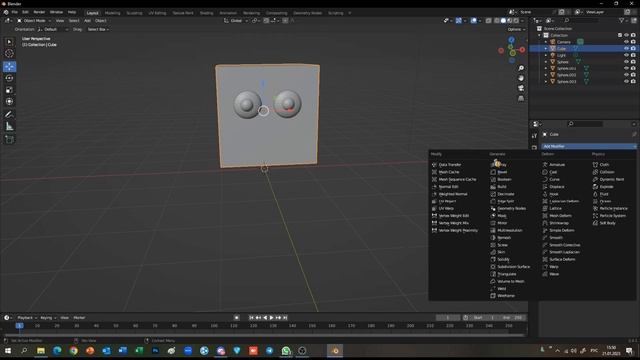This screenshot has width=640, height=360.
Task: Expand the Cube item in outliner
Action: coord(546,48)
